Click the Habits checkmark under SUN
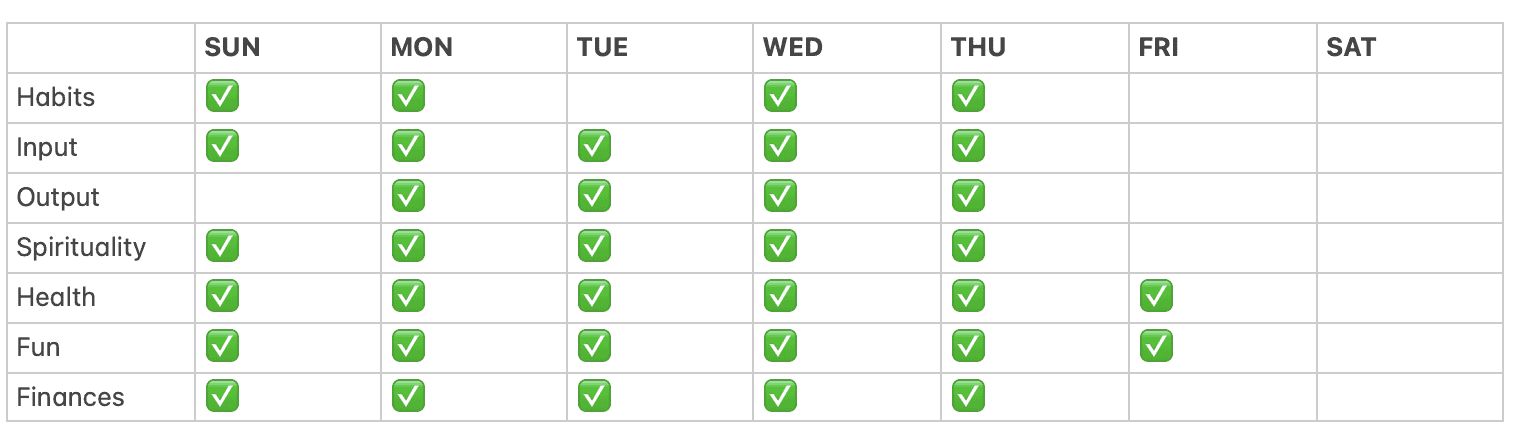 (x=221, y=97)
